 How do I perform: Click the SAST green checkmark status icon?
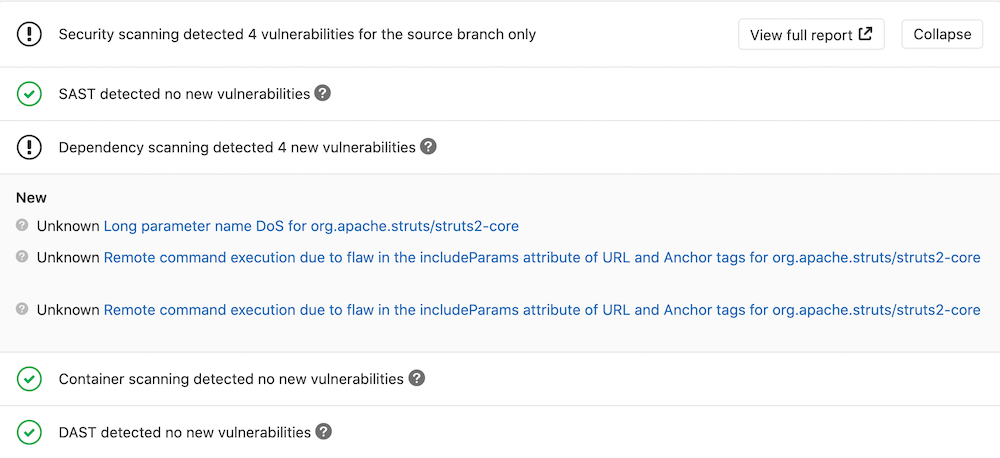point(30,94)
